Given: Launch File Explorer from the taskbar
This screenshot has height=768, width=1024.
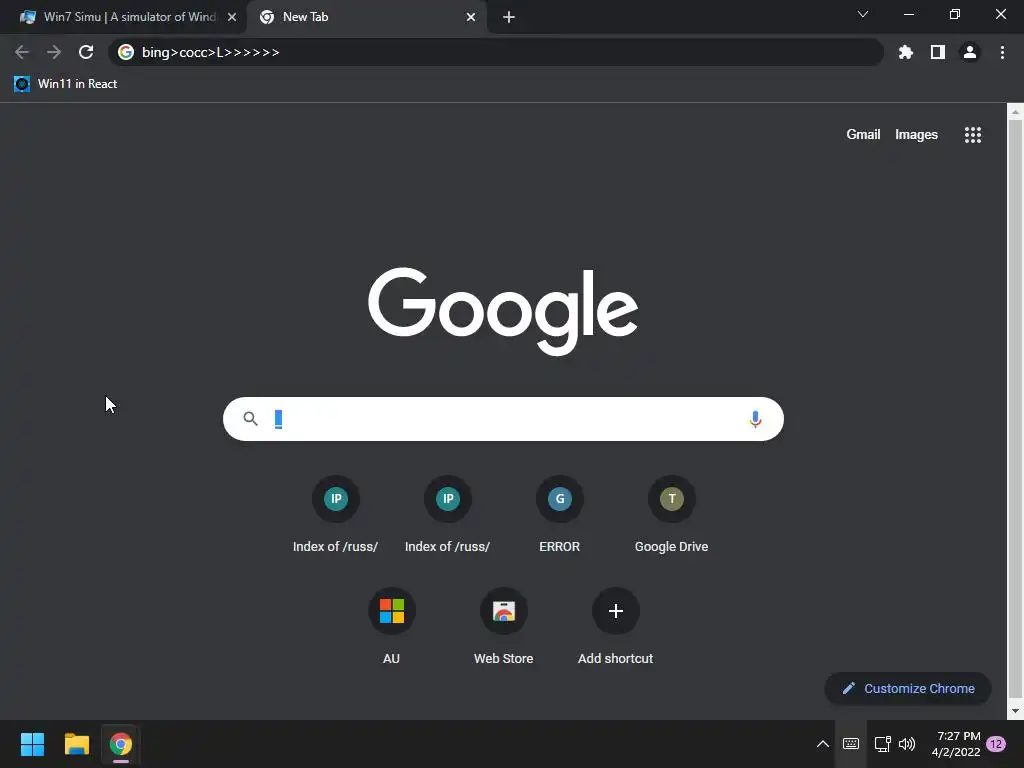Looking at the screenshot, I should 76,744.
